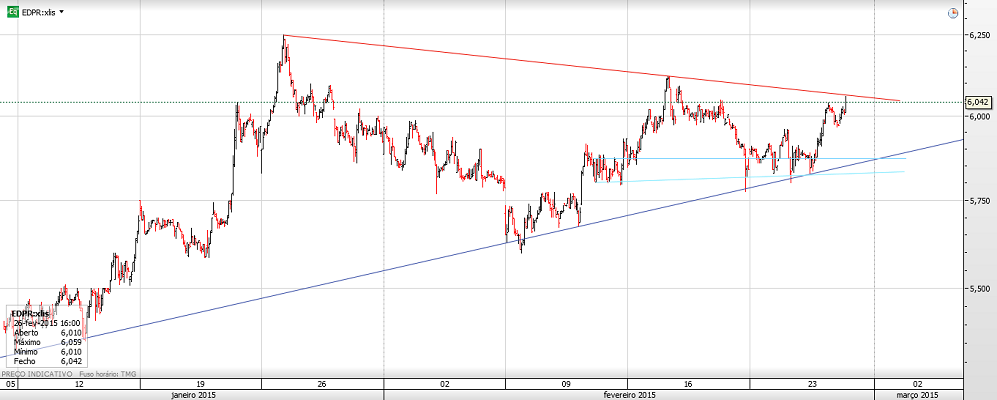Click the Mínimo 6,010 row value
The height and width of the screenshot is (400, 997).
70,352
